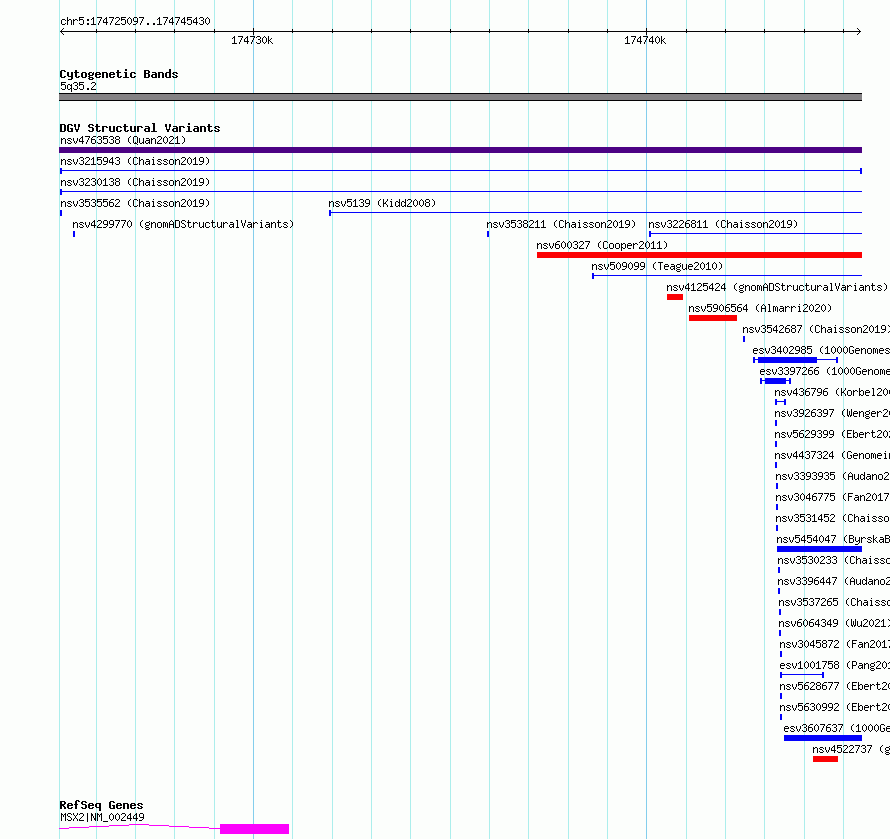Screen dimensions: 890x839
Task: Open variant nsv3531452 label
Action: 832,518
